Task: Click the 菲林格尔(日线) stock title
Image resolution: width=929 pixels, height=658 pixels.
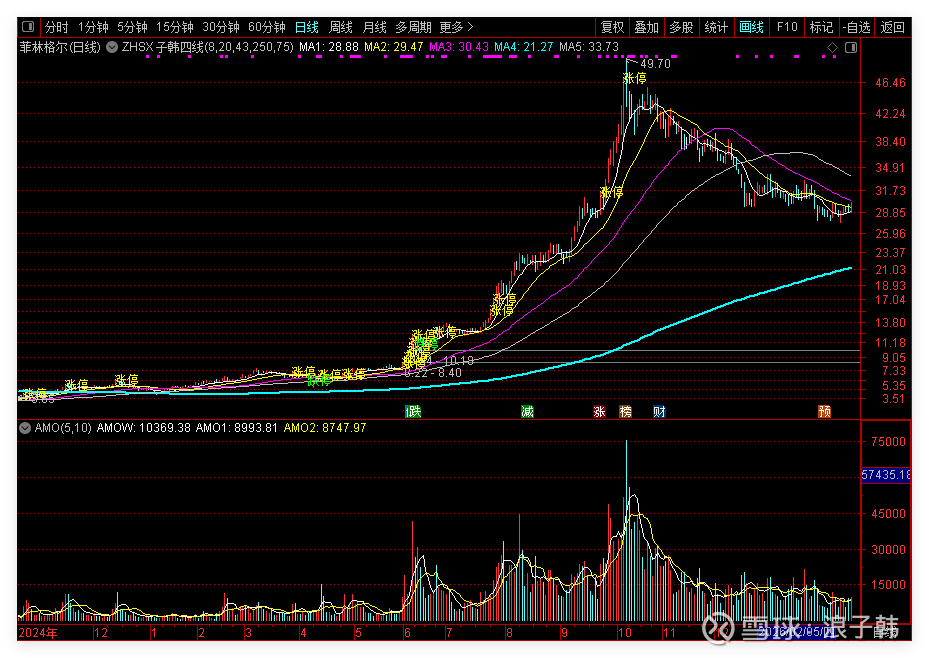Action: tap(60, 47)
